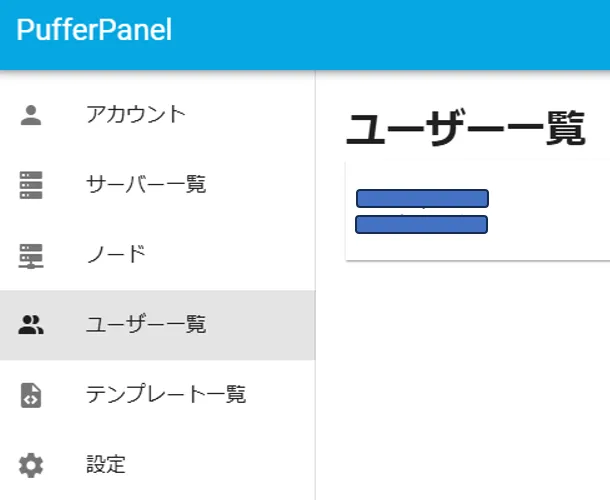Select the ノード sidebar label
The image size is (610, 500).
coord(116,255)
